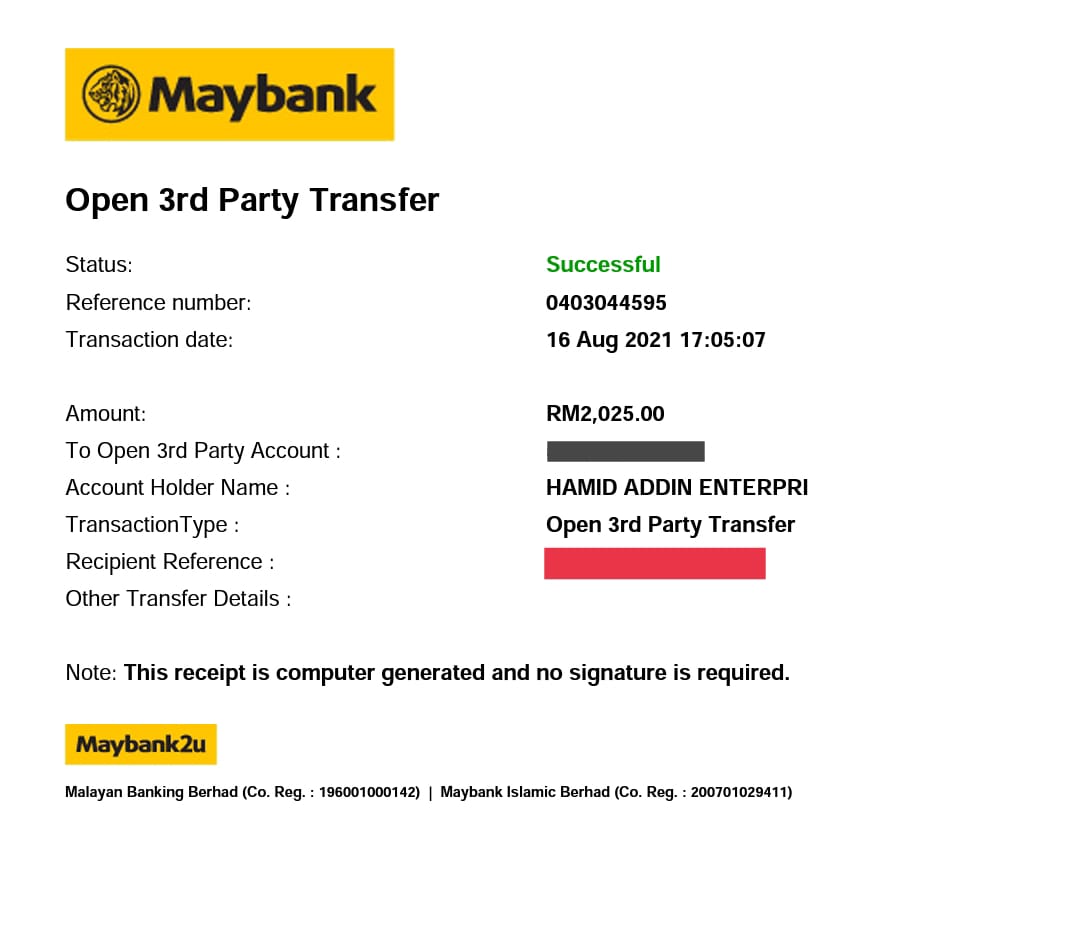The height and width of the screenshot is (944, 1080).
Task: Click the "To Open 3rd Party Account" label
Action: point(203,451)
